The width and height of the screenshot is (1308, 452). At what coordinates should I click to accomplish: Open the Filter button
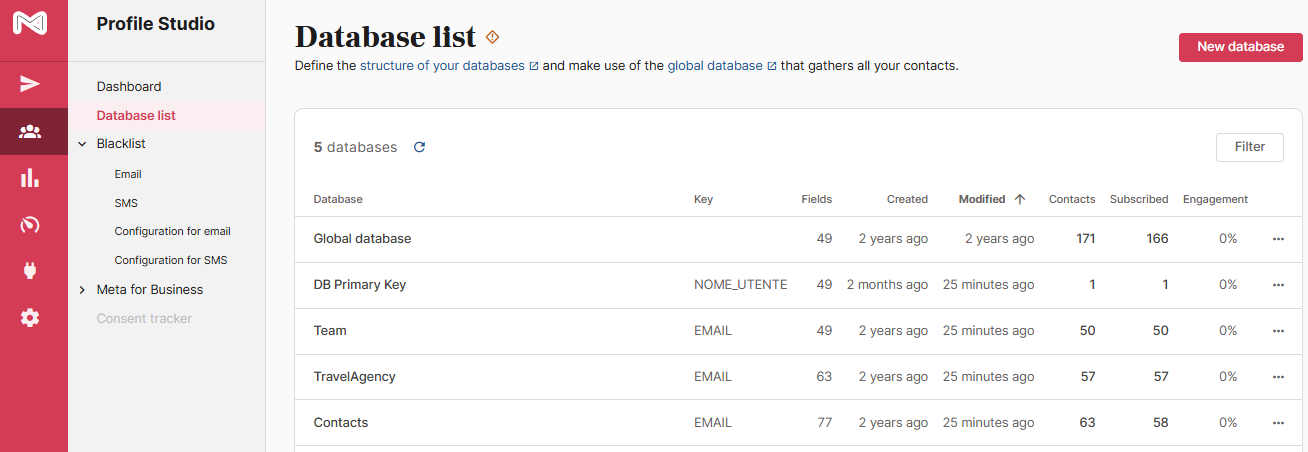click(x=1249, y=147)
